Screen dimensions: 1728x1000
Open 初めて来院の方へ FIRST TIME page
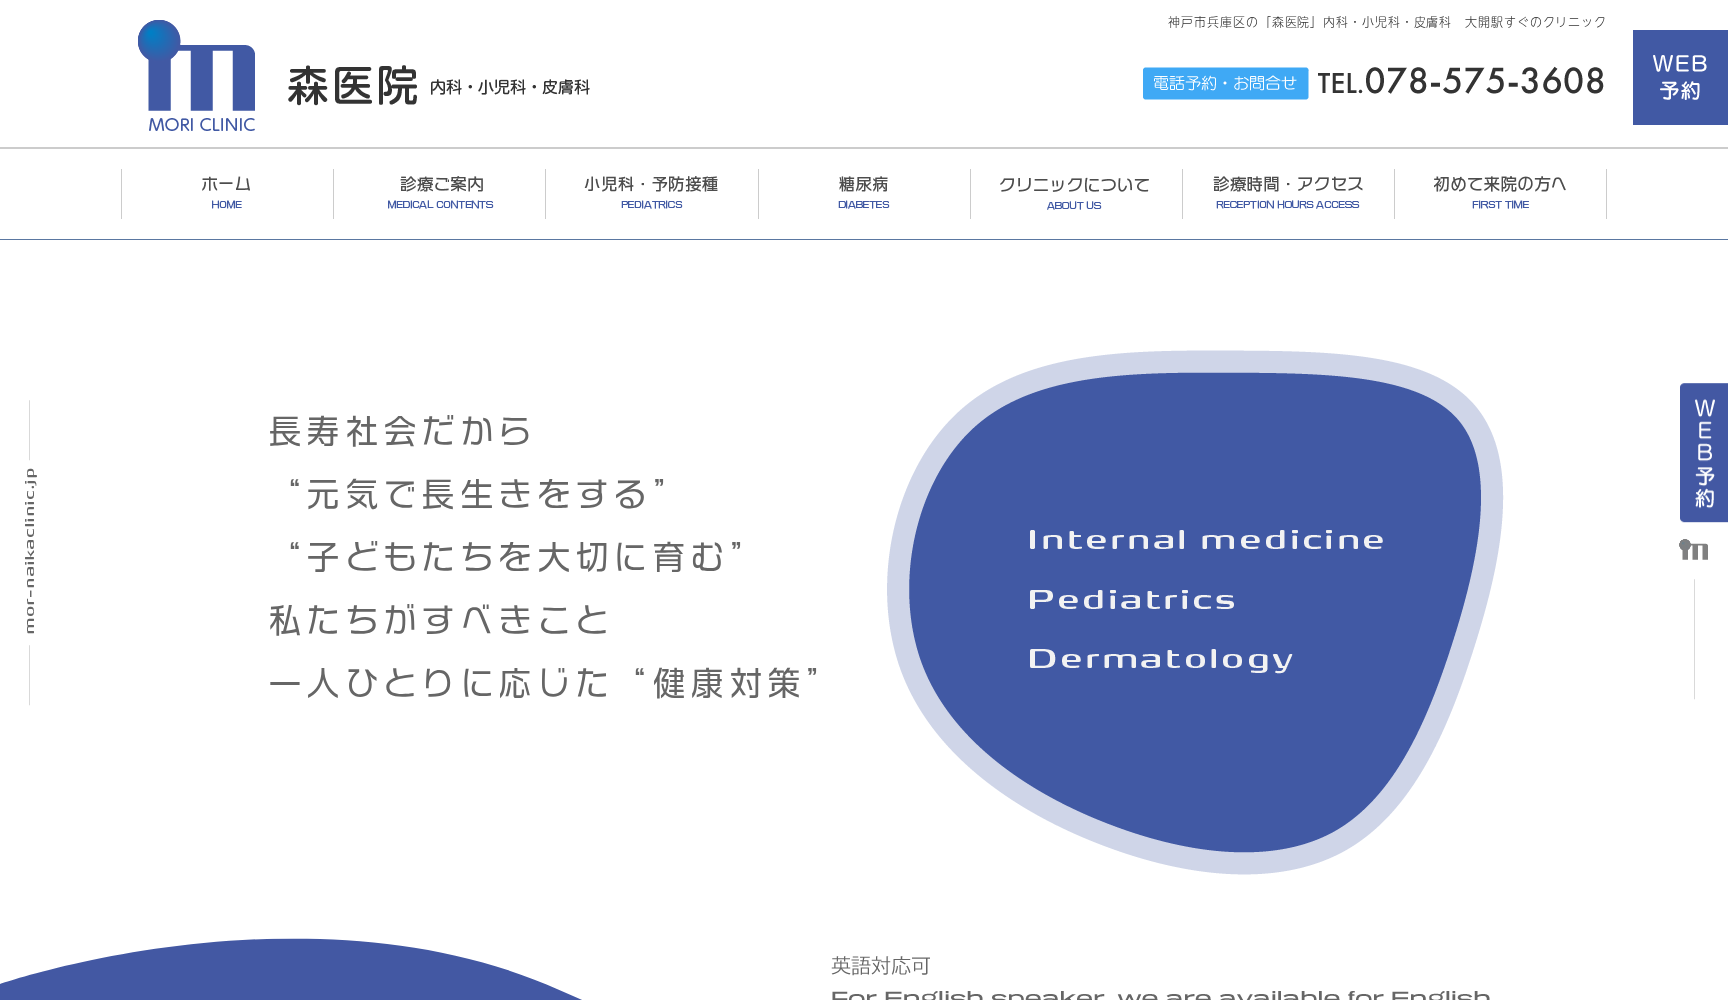coord(1499,192)
